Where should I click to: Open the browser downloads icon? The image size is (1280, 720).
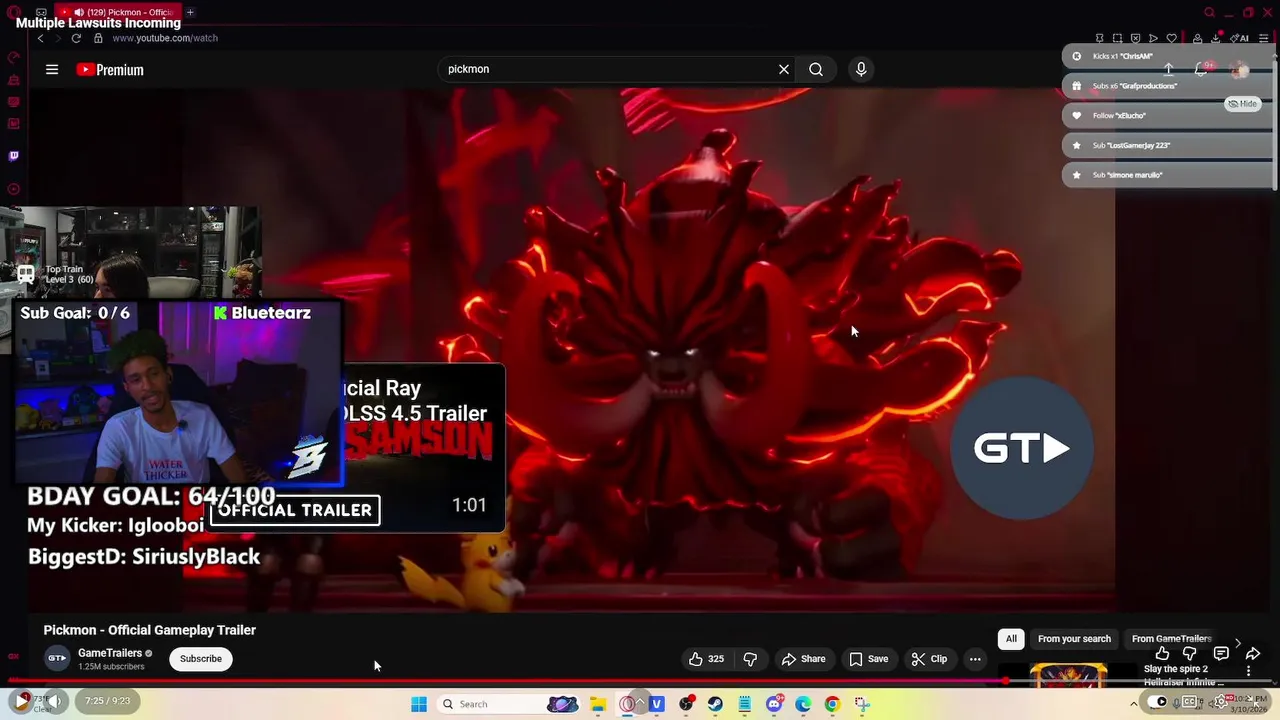1216,38
